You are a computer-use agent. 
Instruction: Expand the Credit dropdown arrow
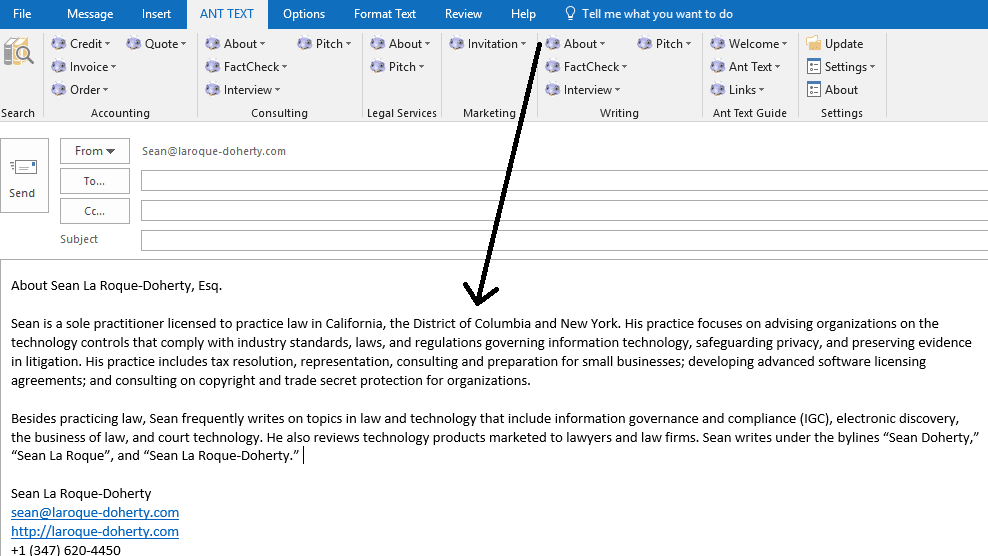(108, 44)
